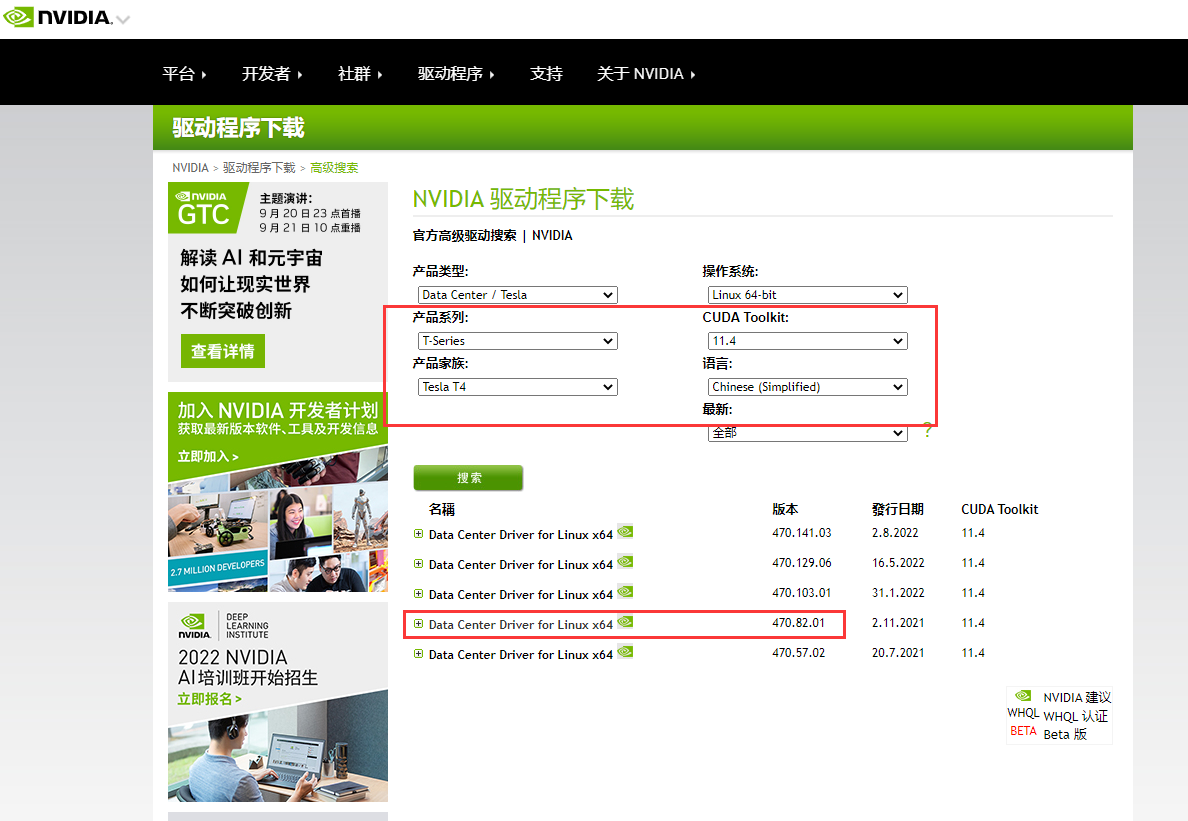Image resolution: width=1188 pixels, height=821 pixels.
Task: Click the 版本 column header
Action: coord(785,509)
